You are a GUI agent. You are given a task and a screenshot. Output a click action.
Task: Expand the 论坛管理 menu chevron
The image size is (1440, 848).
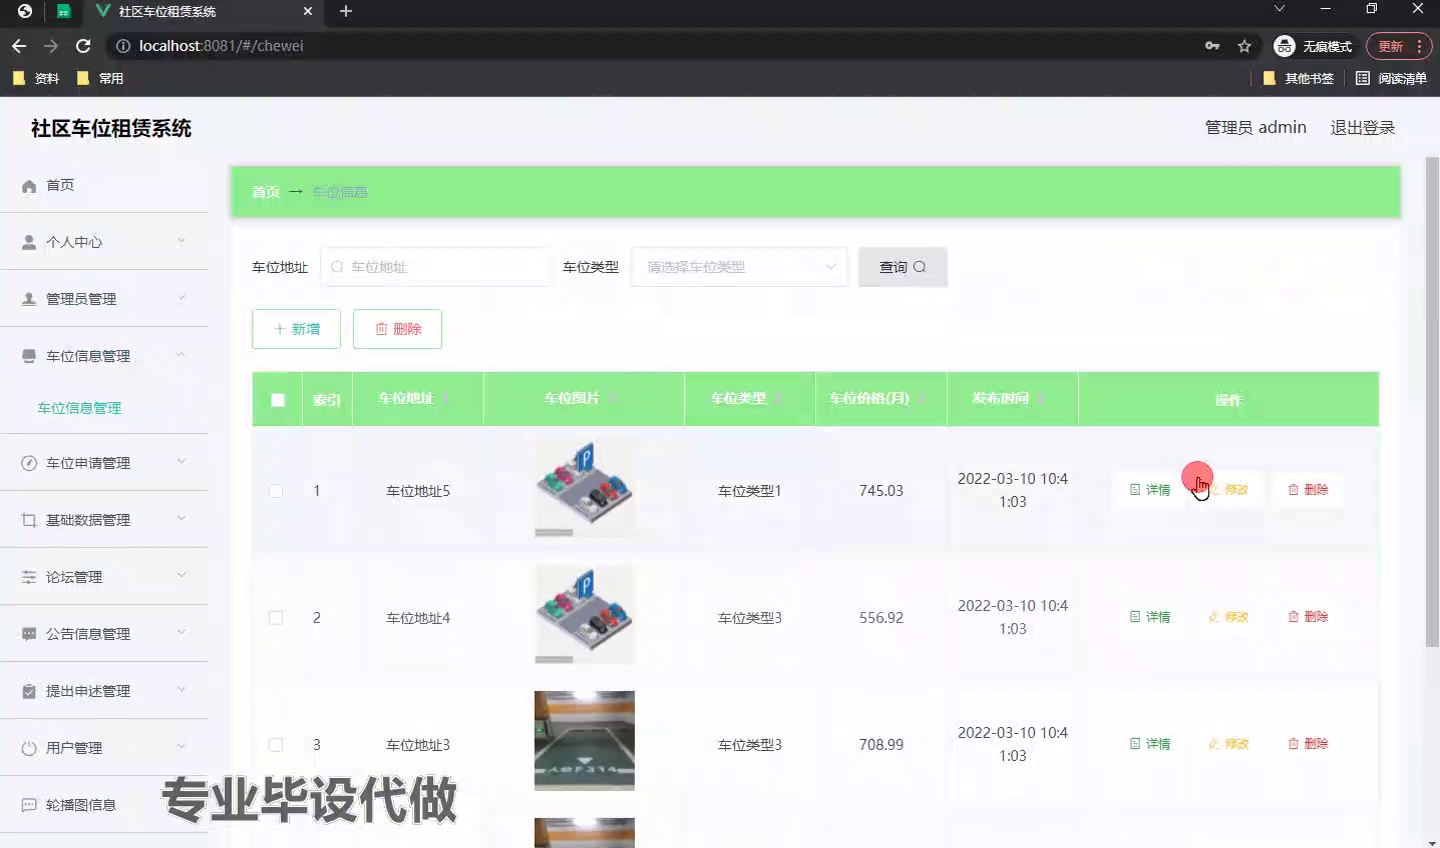click(181, 576)
